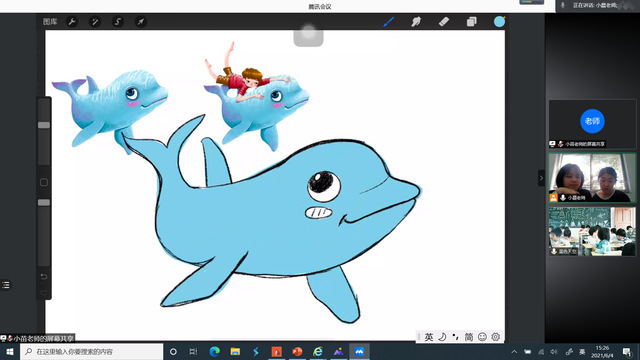
Task: Open the wrench Actions menu
Action: pos(72,22)
